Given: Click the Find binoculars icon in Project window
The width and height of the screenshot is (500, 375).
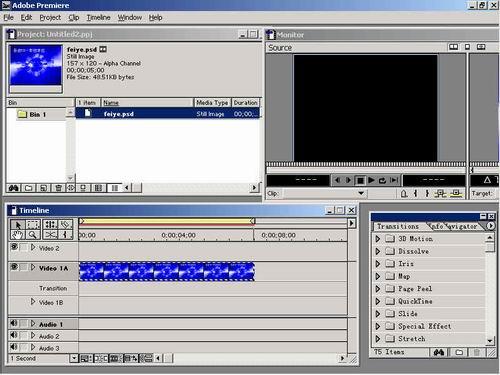Looking at the screenshot, I should point(14,188).
